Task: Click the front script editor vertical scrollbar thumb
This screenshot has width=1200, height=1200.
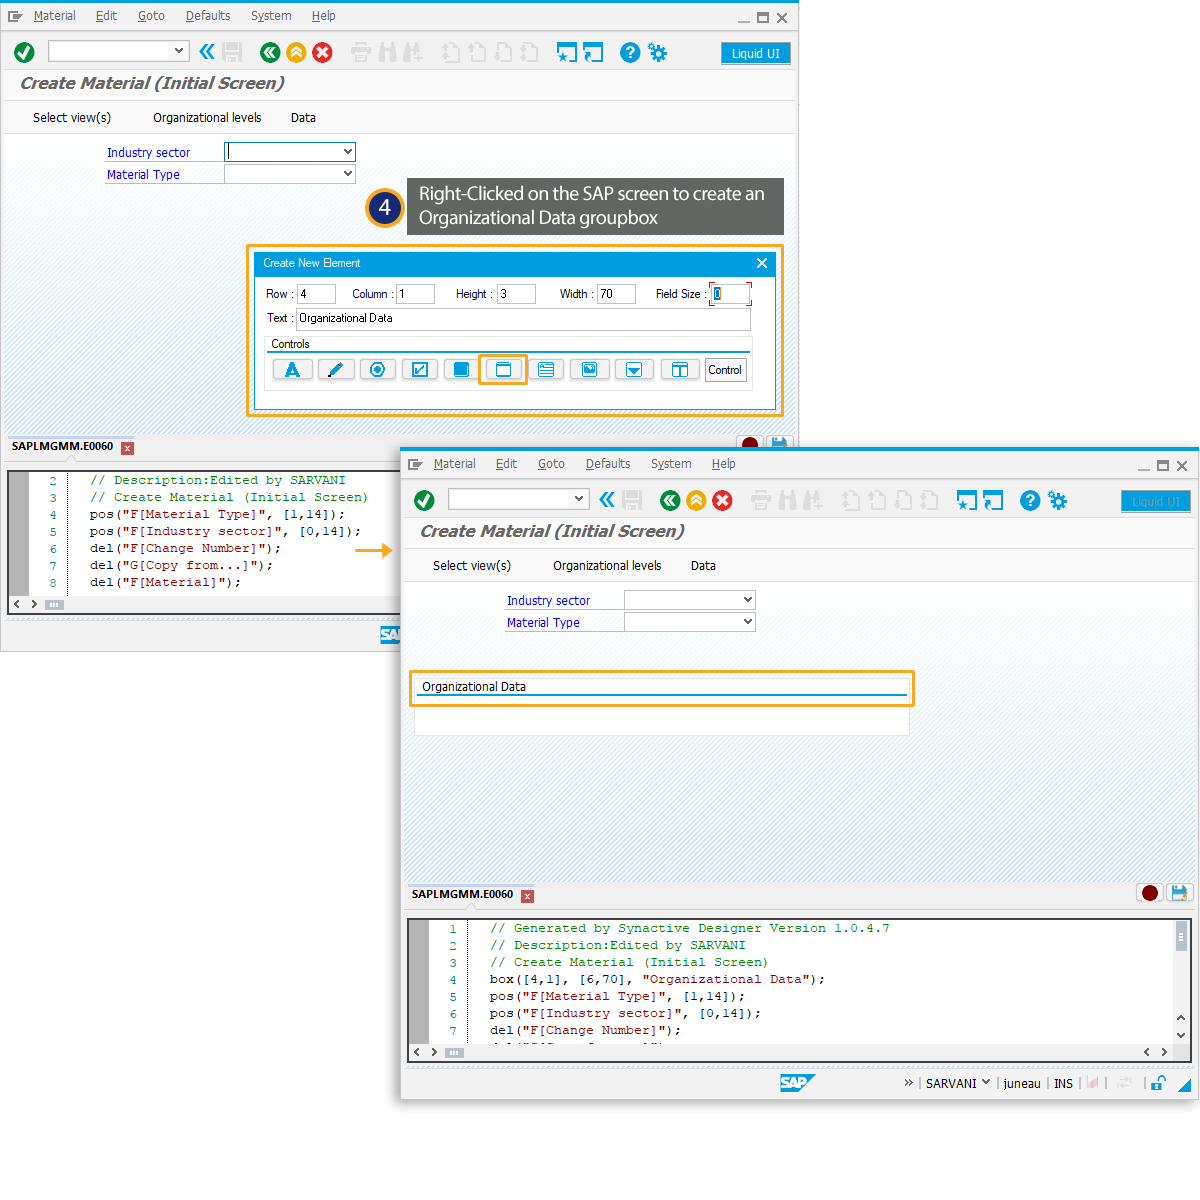Action: (x=1181, y=937)
